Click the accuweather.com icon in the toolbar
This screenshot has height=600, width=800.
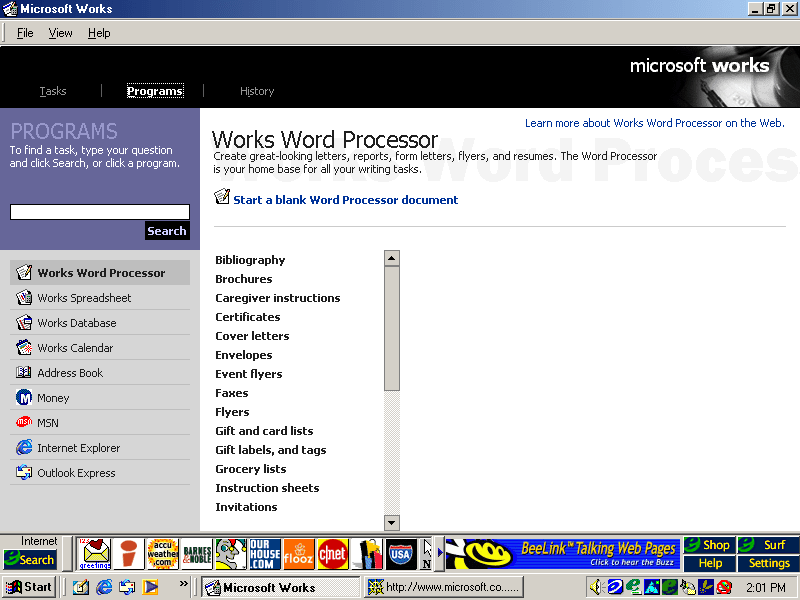[162, 553]
